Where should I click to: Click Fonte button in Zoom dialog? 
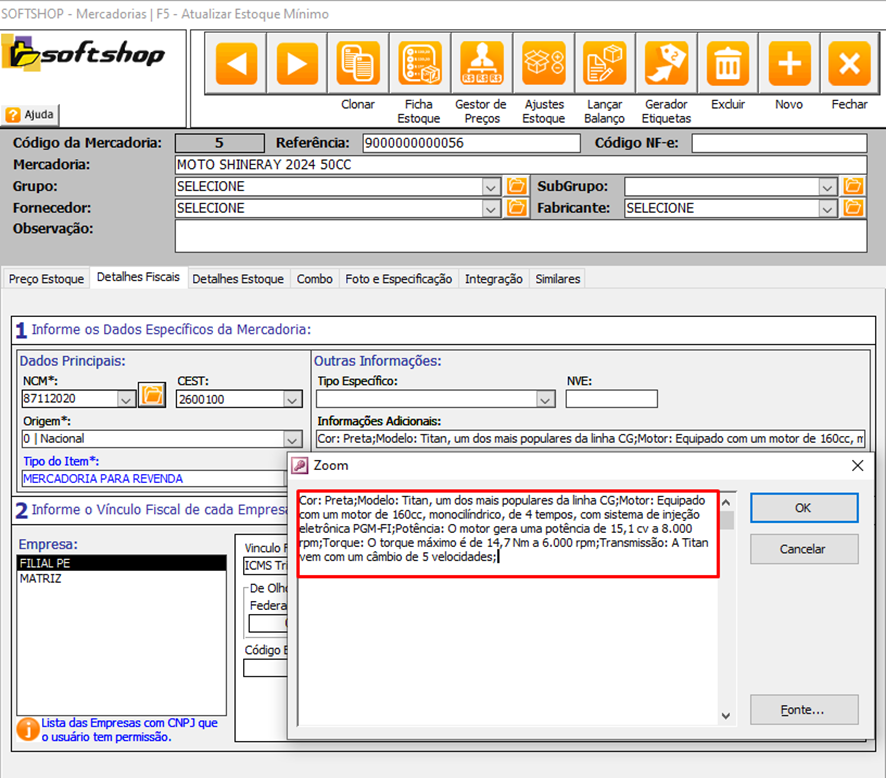tap(804, 710)
